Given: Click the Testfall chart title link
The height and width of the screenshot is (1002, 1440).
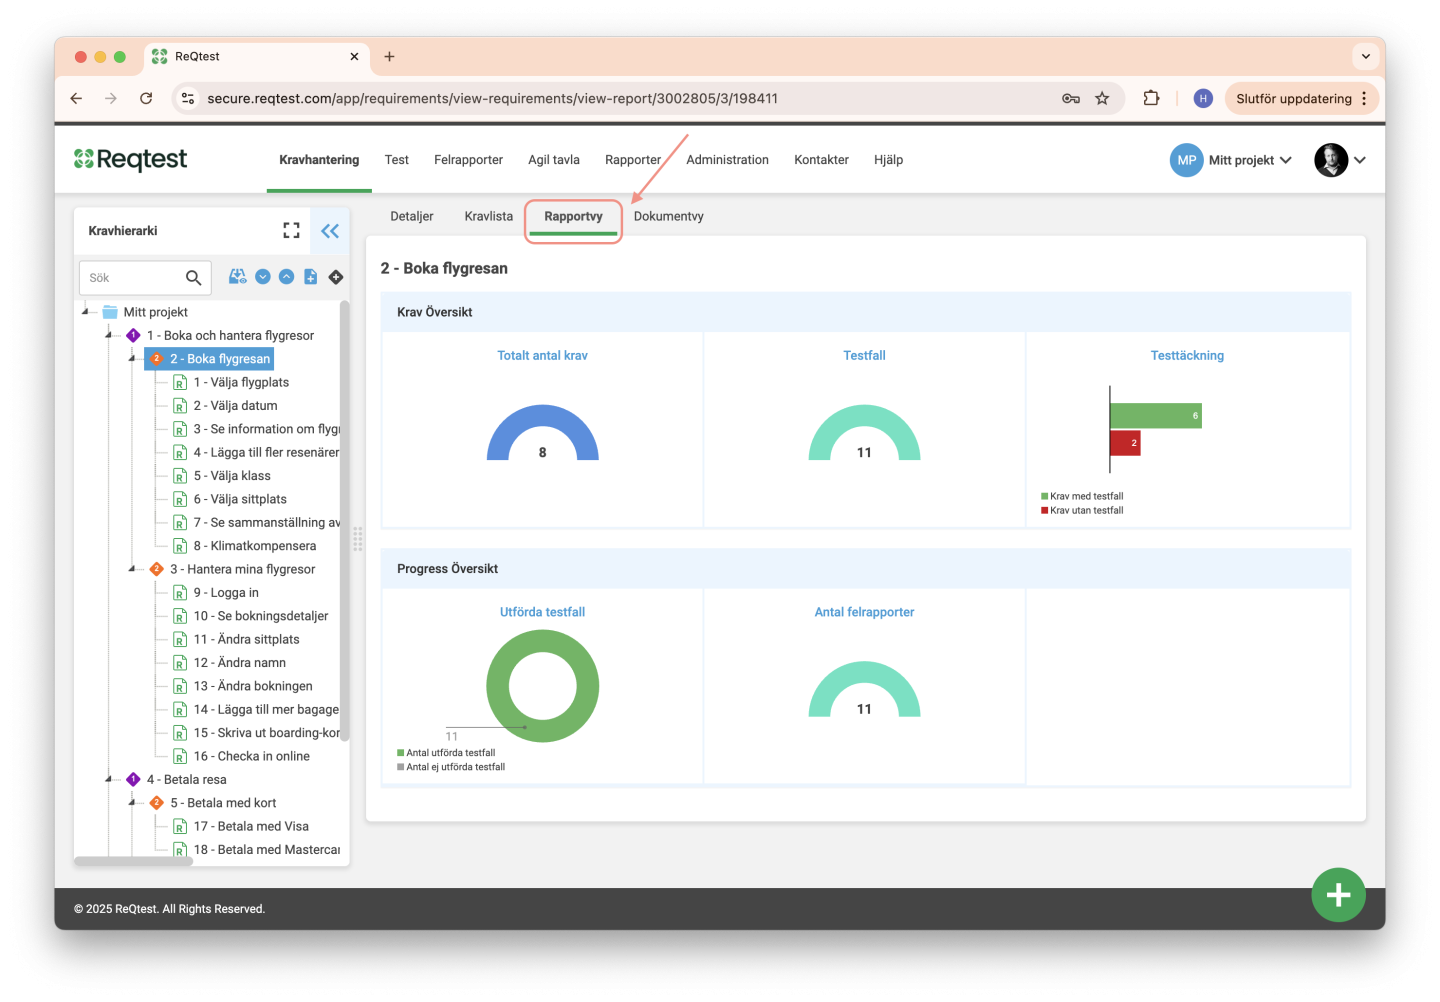Looking at the screenshot, I should point(864,355).
